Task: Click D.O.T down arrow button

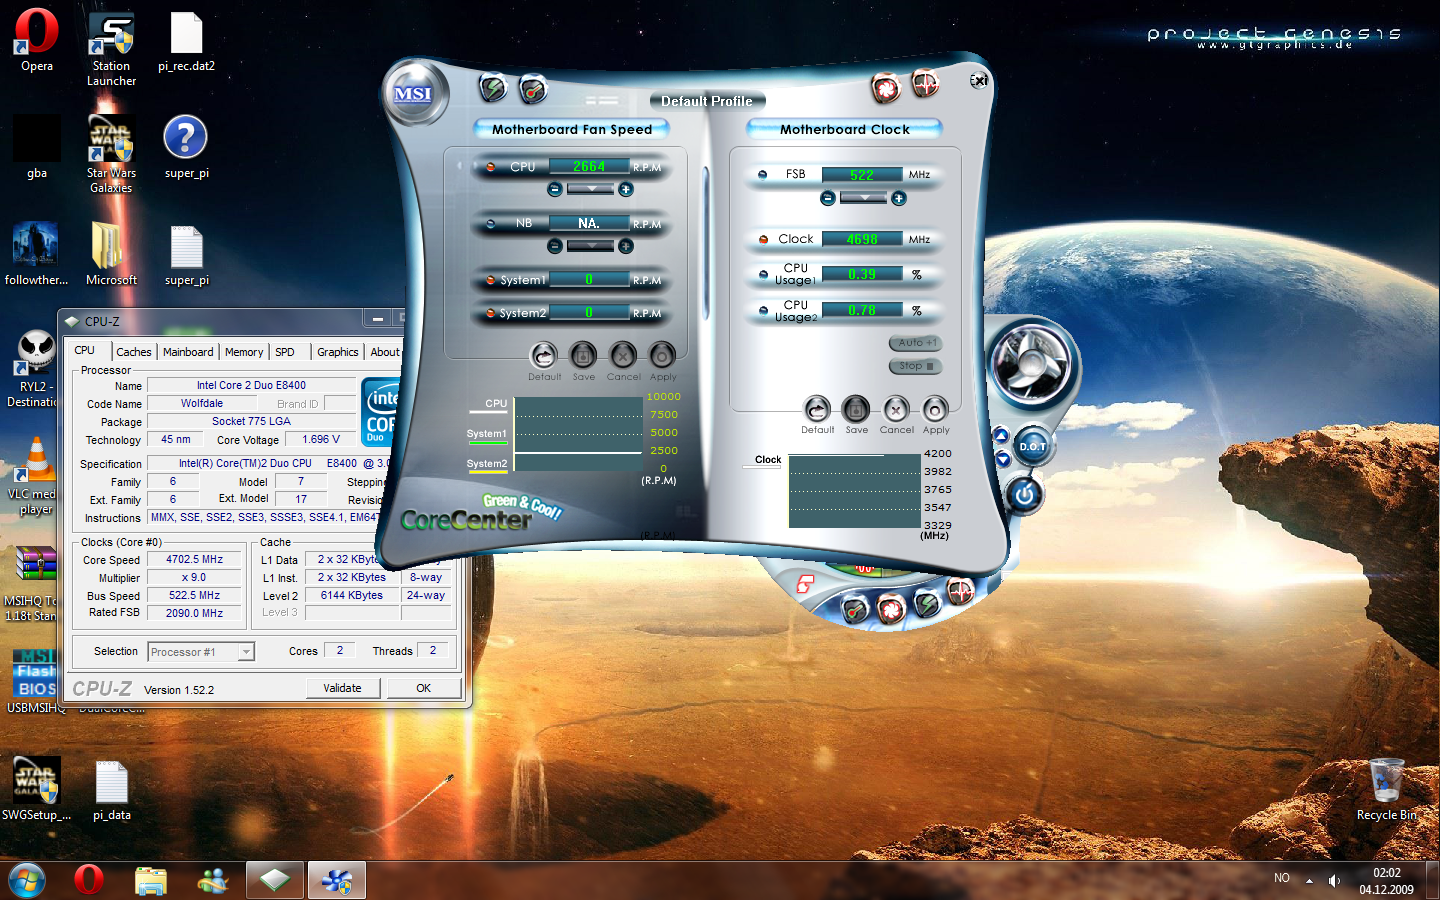Action: (1002, 459)
